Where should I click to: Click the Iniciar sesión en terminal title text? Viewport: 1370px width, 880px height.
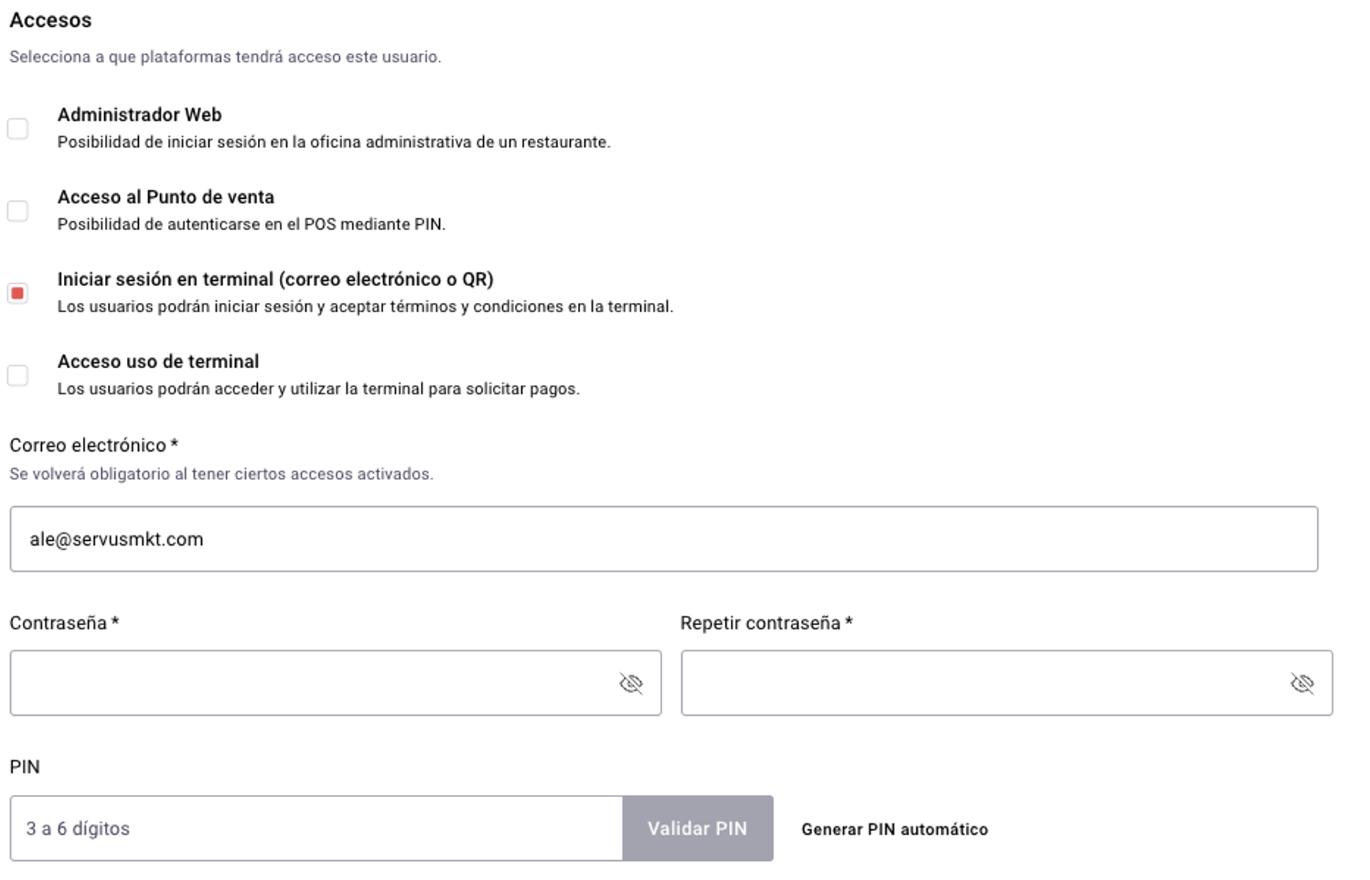tap(275, 279)
